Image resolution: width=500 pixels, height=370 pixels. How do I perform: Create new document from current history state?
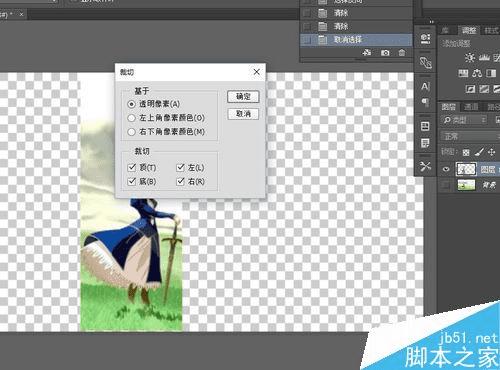pos(367,53)
